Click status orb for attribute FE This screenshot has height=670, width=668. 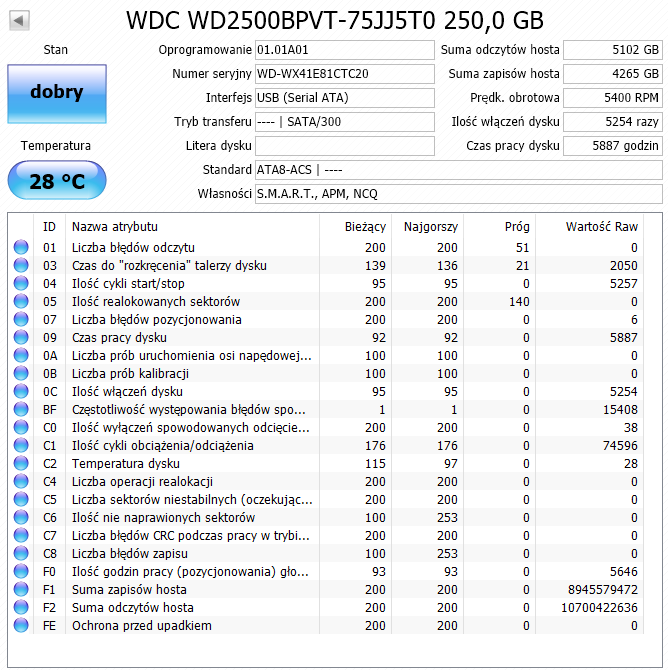pyautogui.click(x=21, y=625)
